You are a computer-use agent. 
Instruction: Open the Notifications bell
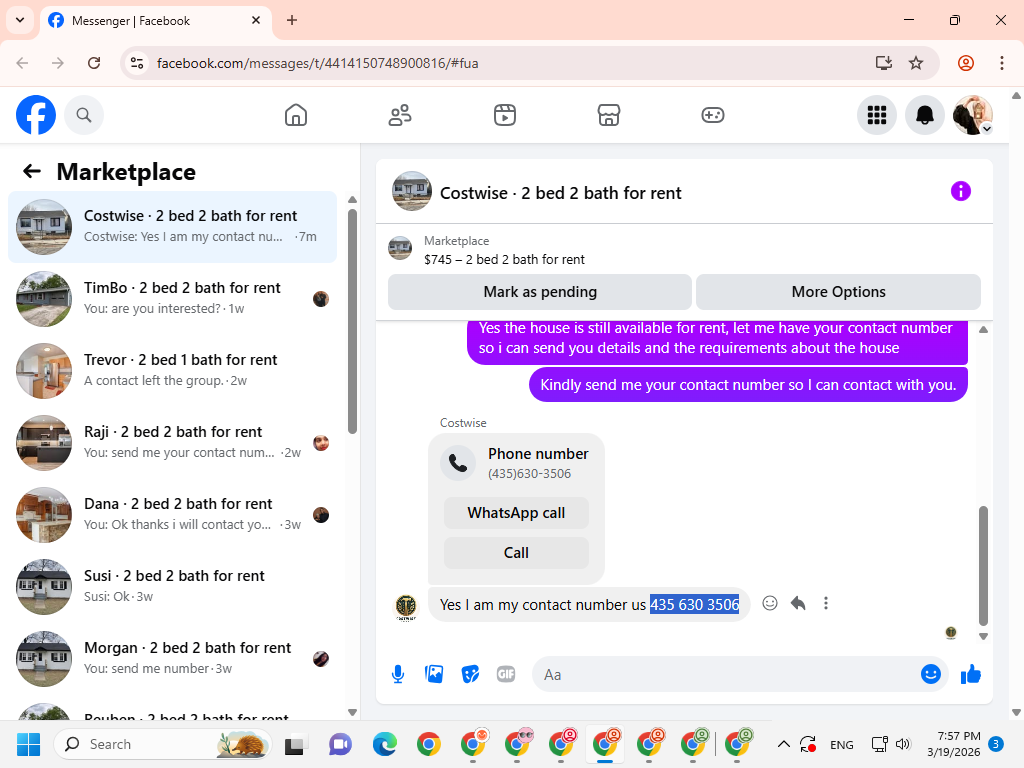click(x=925, y=115)
